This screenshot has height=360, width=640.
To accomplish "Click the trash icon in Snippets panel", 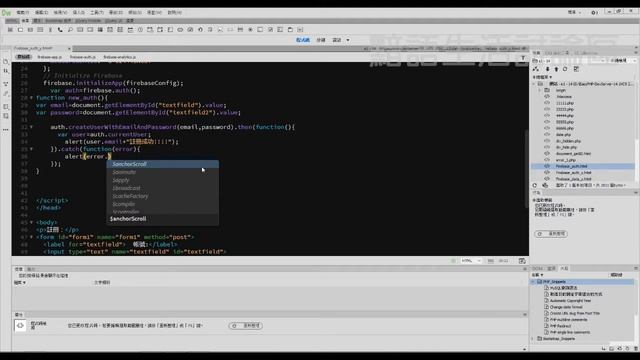I will tap(636, 349).
